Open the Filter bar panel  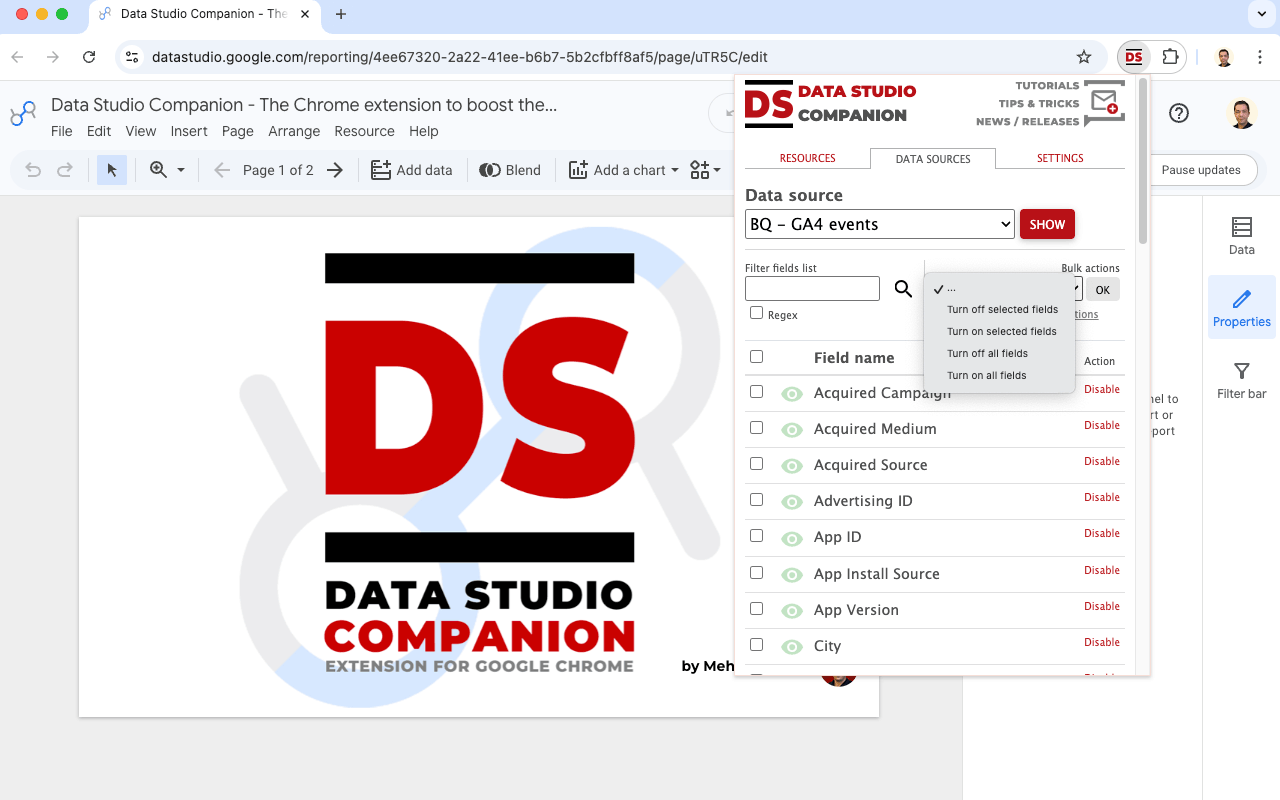[x=1242, y=380]
